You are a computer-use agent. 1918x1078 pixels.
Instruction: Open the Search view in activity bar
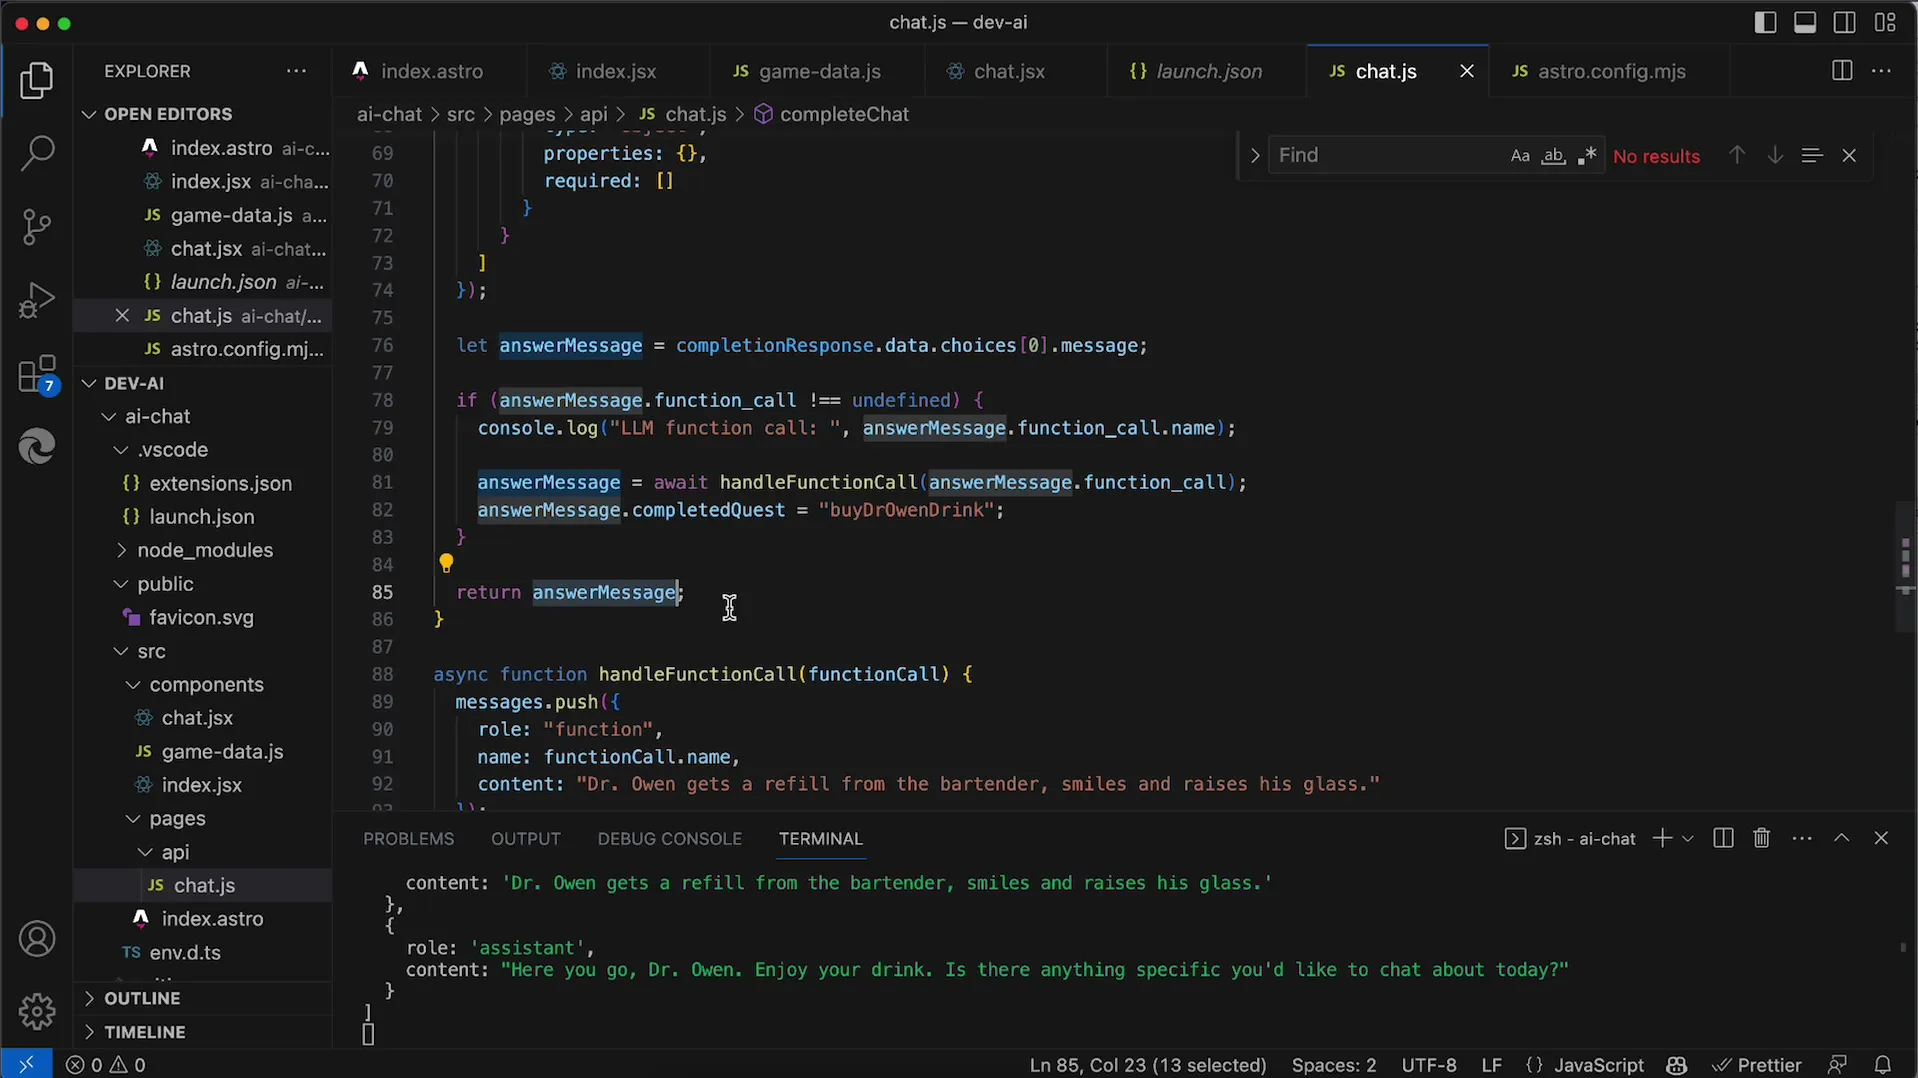click(37, 153)
